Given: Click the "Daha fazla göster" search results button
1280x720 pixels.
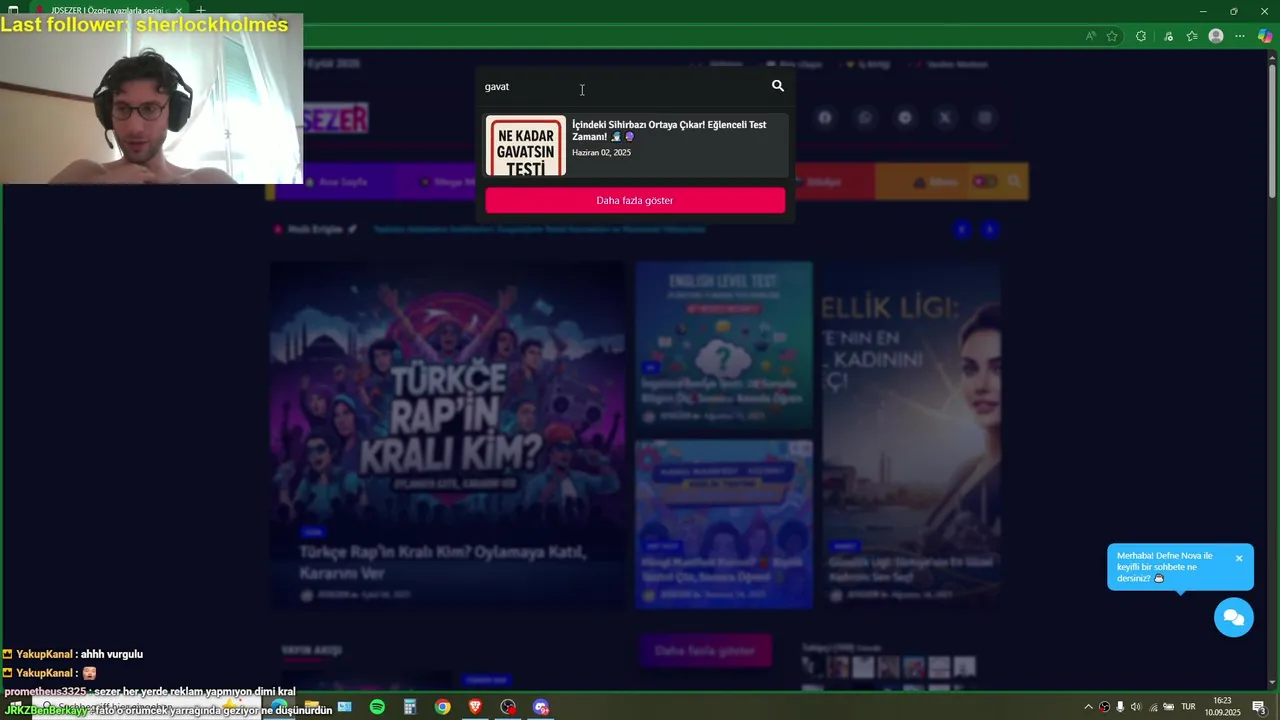Looking at the screenshot, I should pos(635,201).
